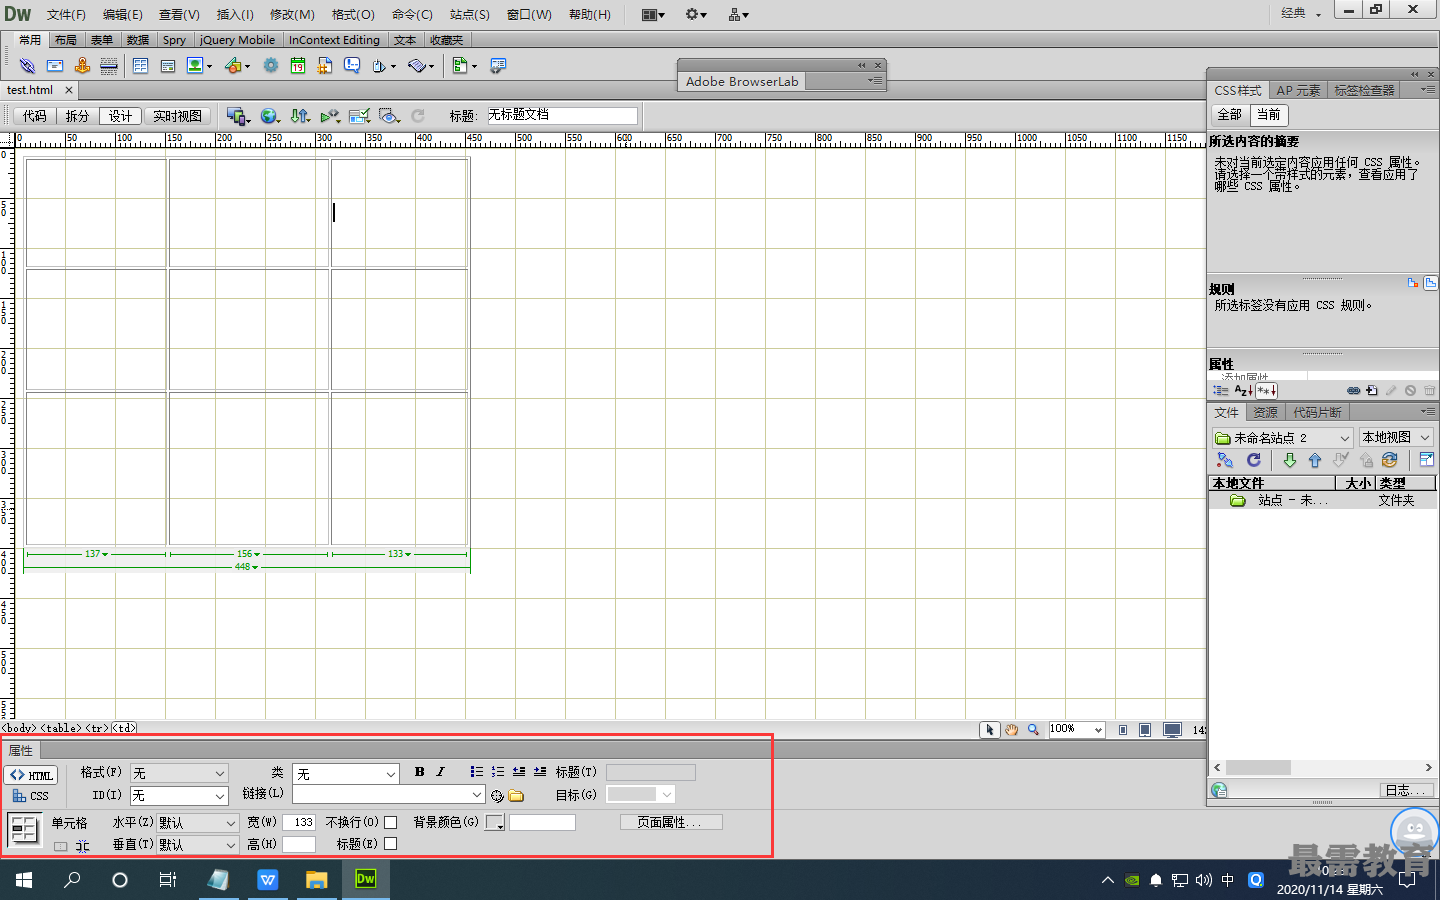Insert a table icon
The width and height of the screenshot is (1440, 900).
pos(140,66)
